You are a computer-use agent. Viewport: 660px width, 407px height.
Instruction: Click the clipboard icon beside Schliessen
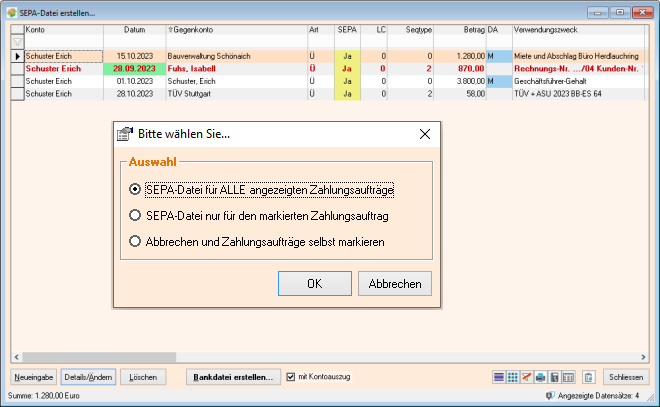(x=588, y=377)
